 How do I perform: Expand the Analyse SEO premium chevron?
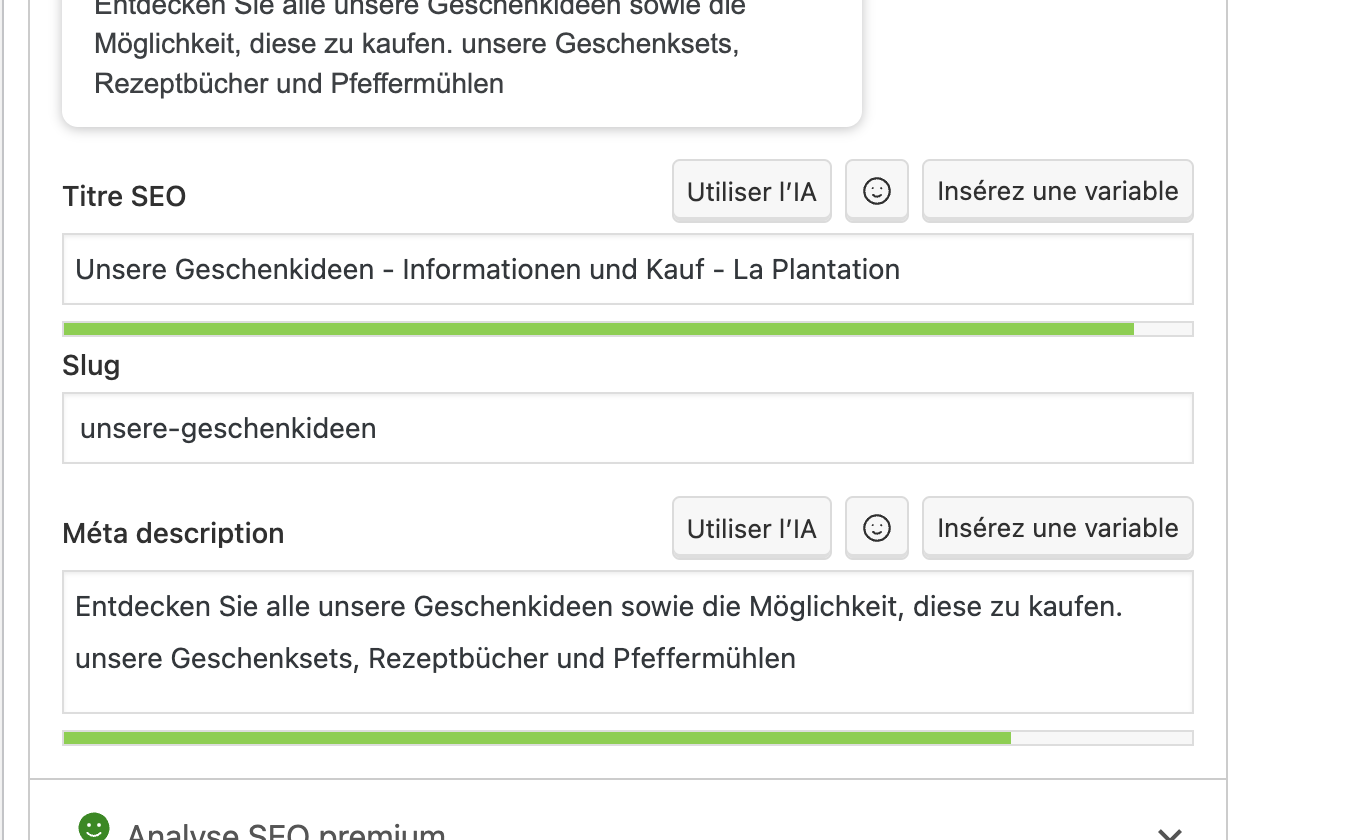pyautogui.click(x=1169, y=832)
